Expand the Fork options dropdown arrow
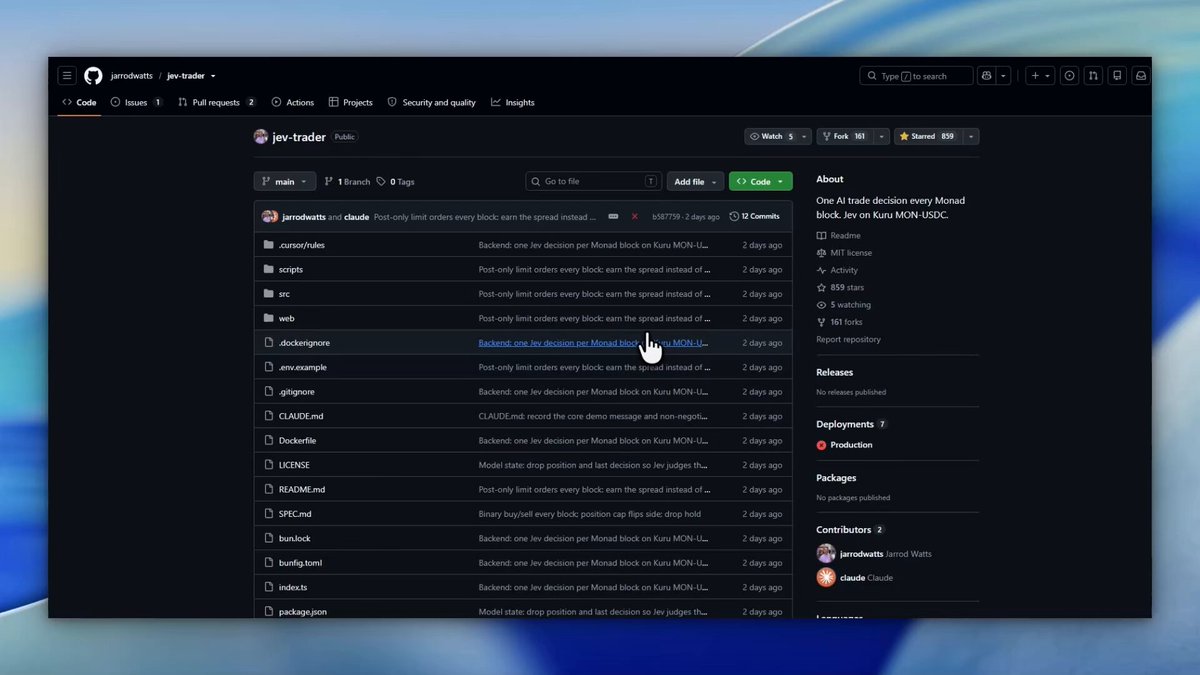The image size is (1200, 675). coord(882,136)
